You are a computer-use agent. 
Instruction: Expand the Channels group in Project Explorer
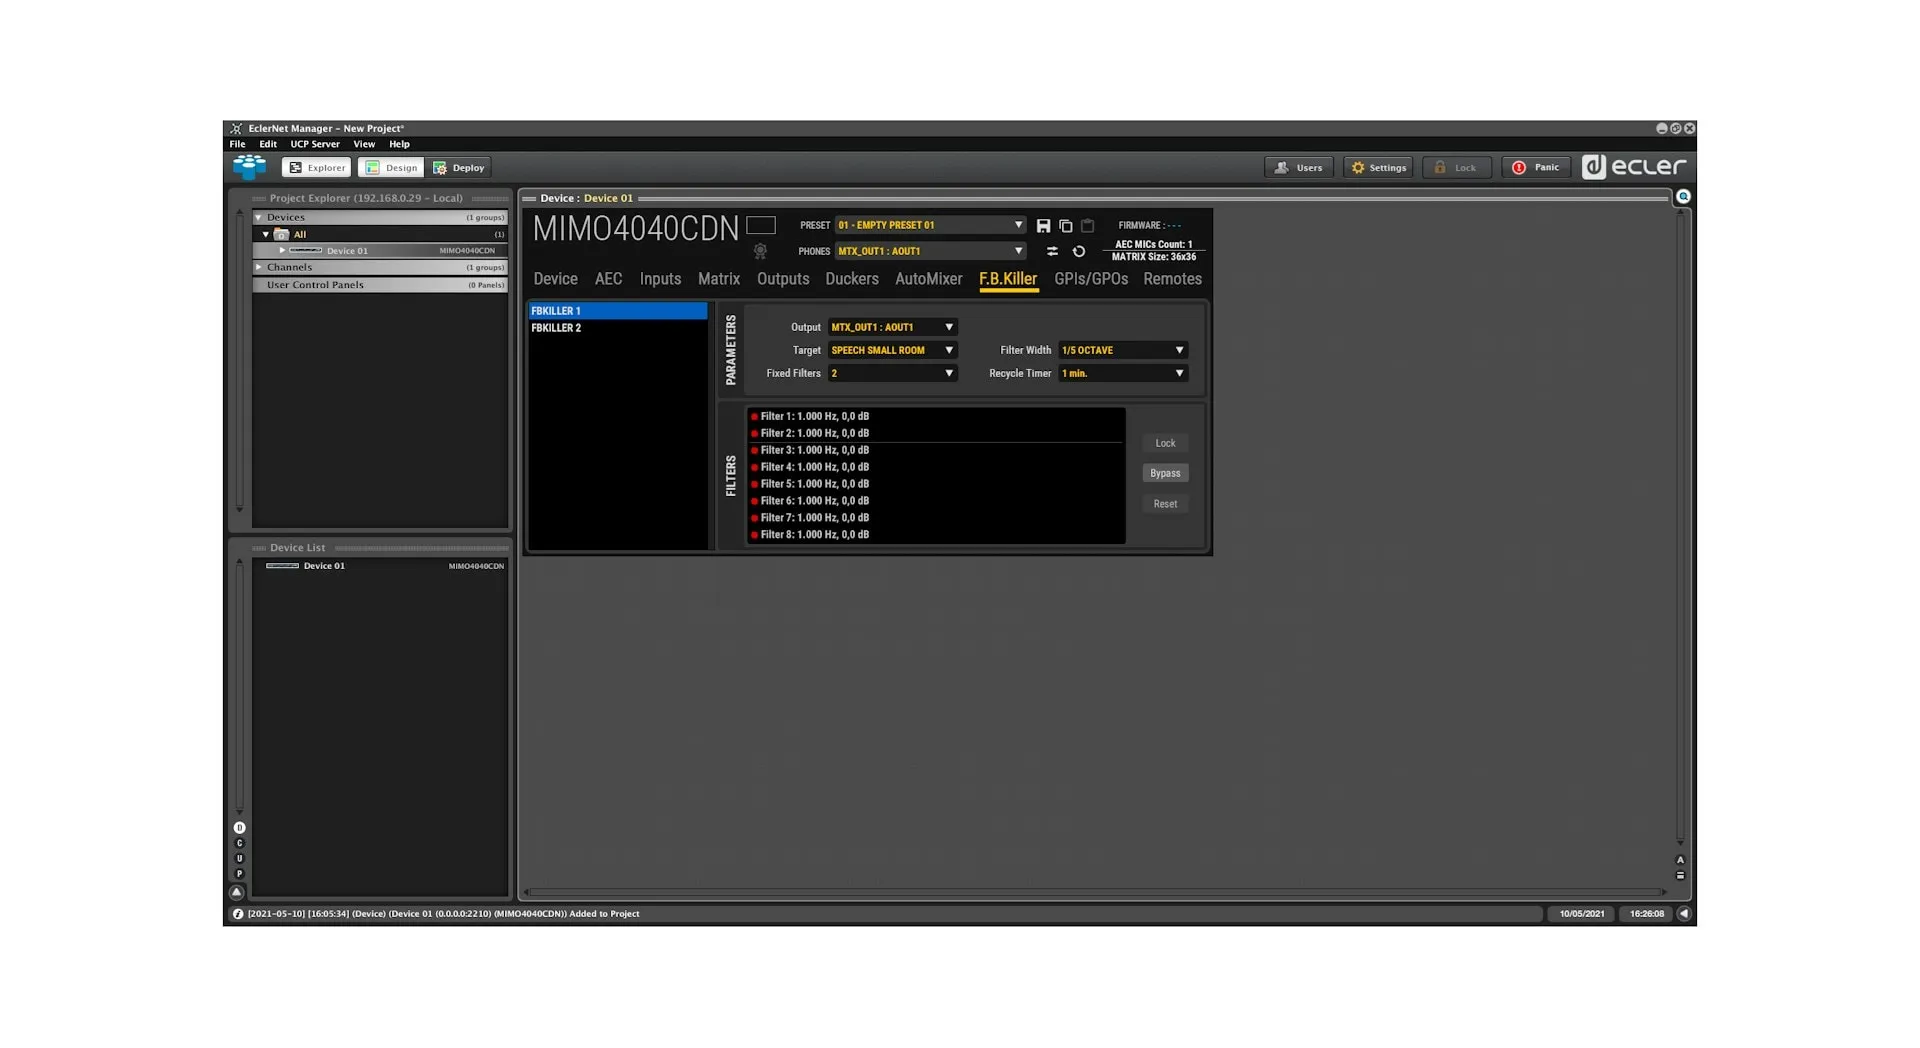(x=259, y=268)
